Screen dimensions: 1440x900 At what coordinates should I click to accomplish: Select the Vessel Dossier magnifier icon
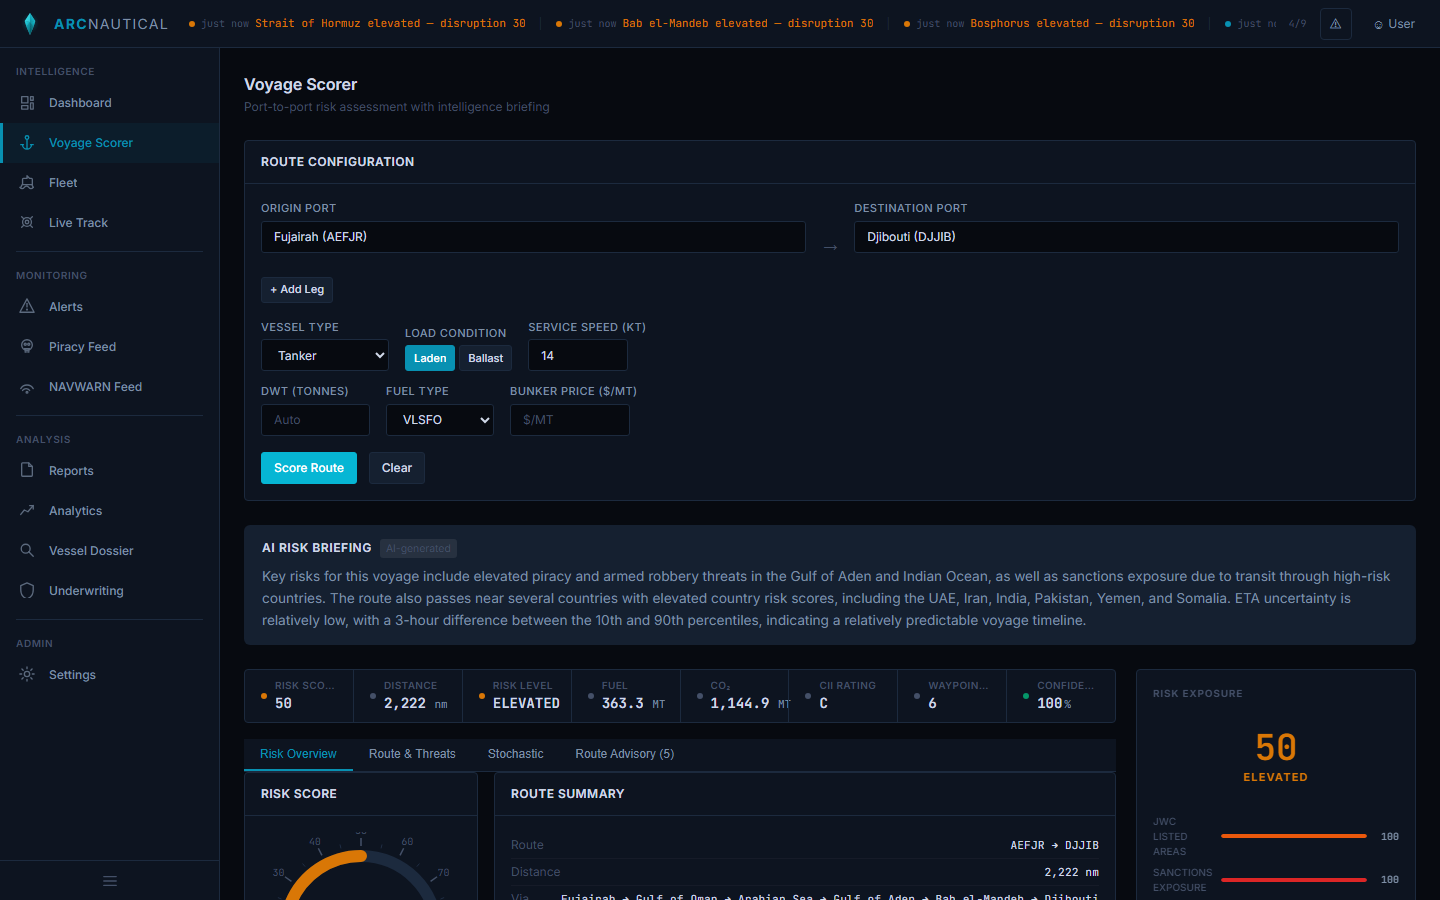(27, 550)
